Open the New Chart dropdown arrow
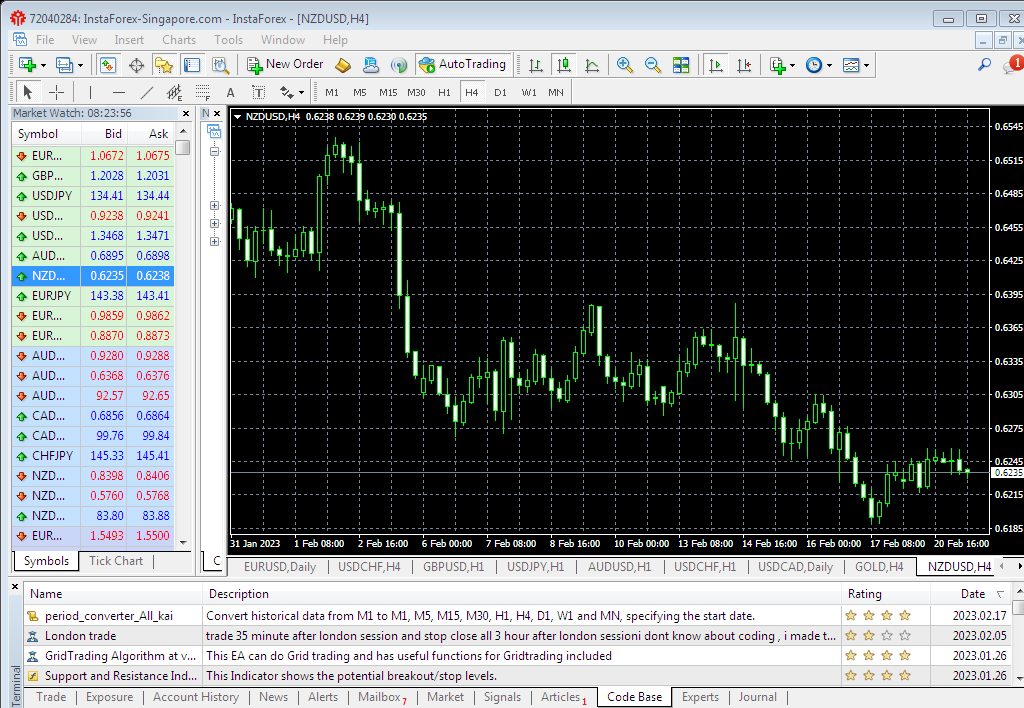Viewport: 1024px width, 708px height. click(41, 65)
